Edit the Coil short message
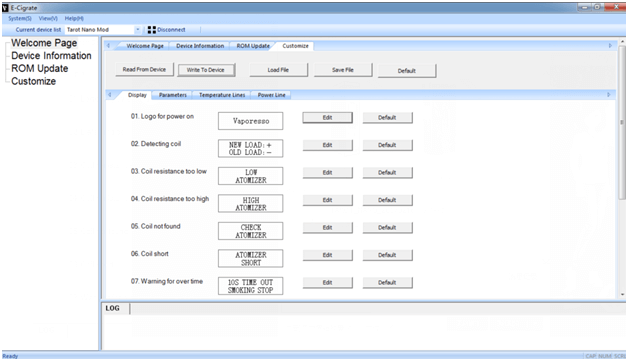The image size is (628, 361). point(328,255)
